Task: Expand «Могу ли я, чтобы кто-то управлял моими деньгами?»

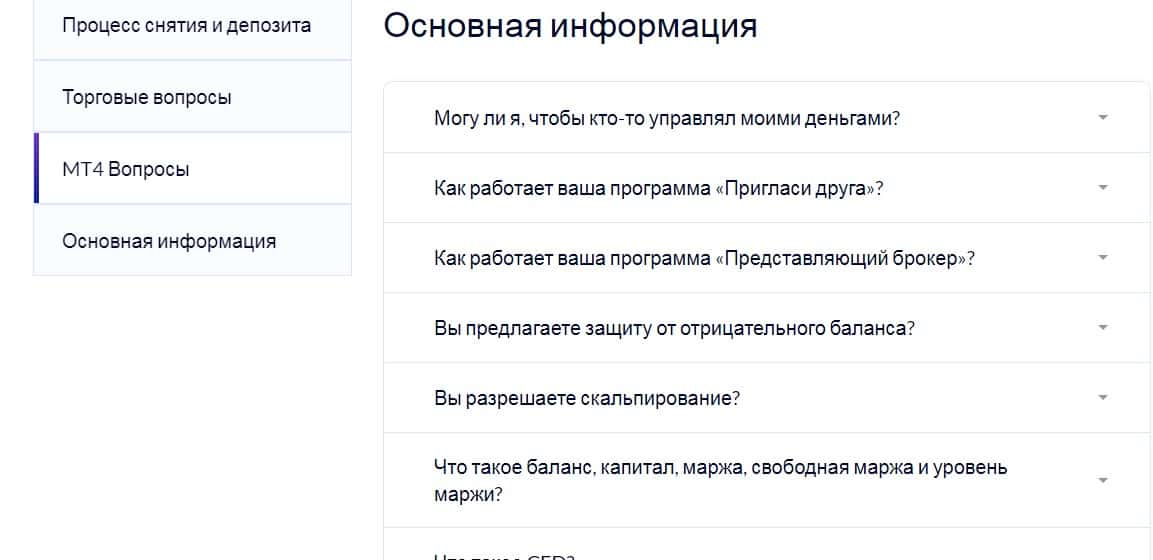Action: (x=667, y=118)
